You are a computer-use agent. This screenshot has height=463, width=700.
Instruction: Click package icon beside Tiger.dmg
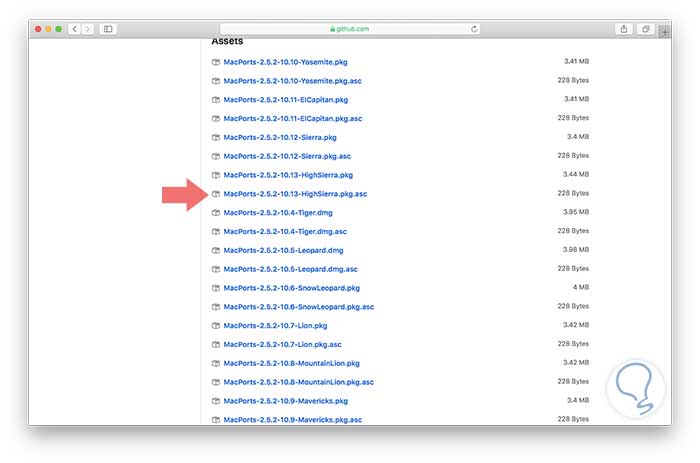tap(216, 213)
